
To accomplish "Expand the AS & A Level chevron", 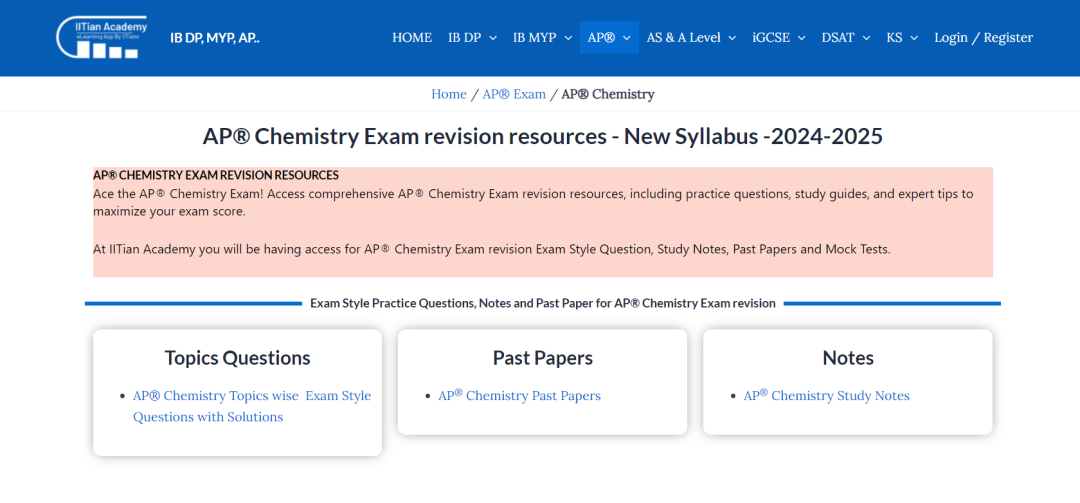I will [x=731, y=38].
